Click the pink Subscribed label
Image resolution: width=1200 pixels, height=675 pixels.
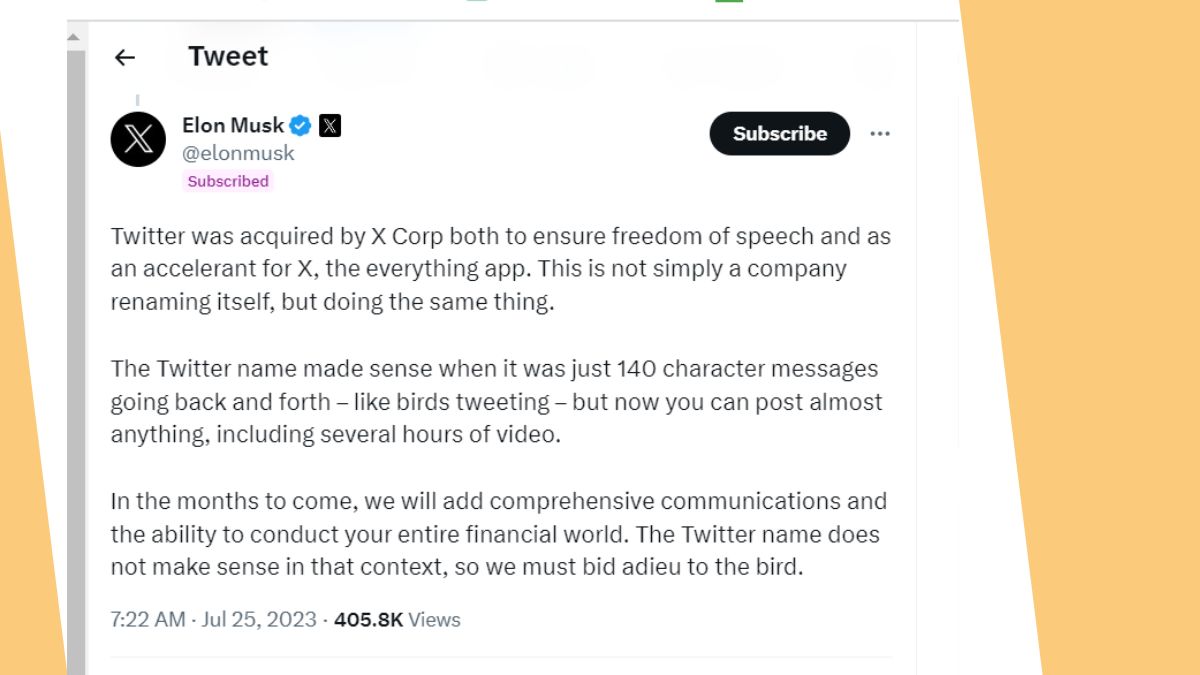tap(228, 181)
